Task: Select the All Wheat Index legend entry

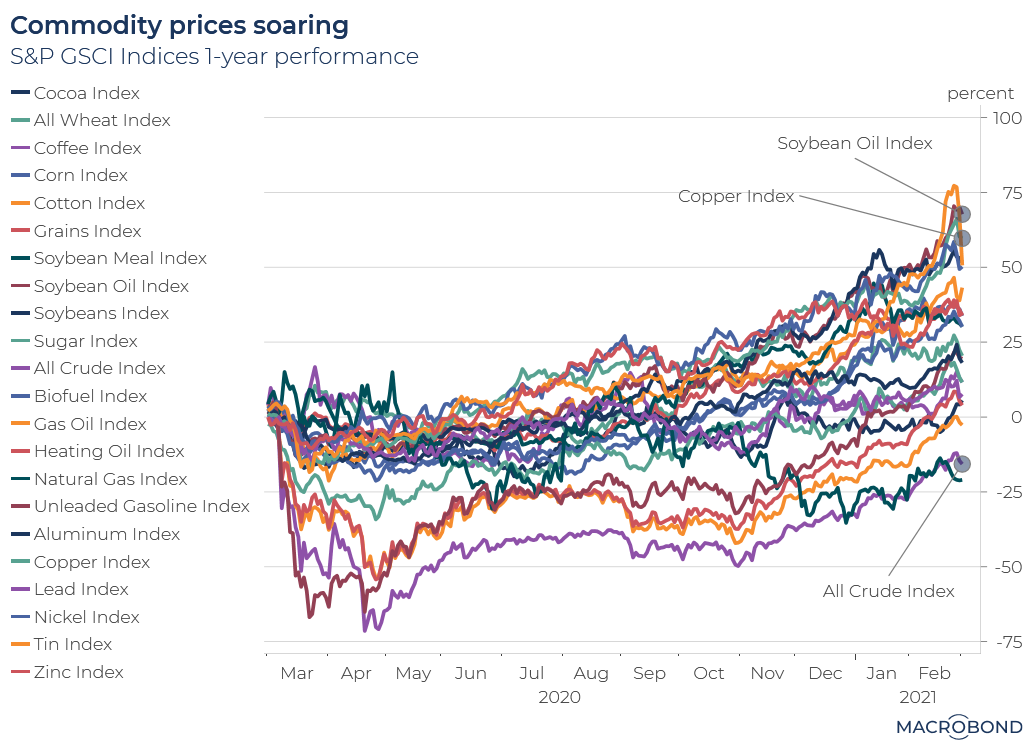Action: [101, 120]
